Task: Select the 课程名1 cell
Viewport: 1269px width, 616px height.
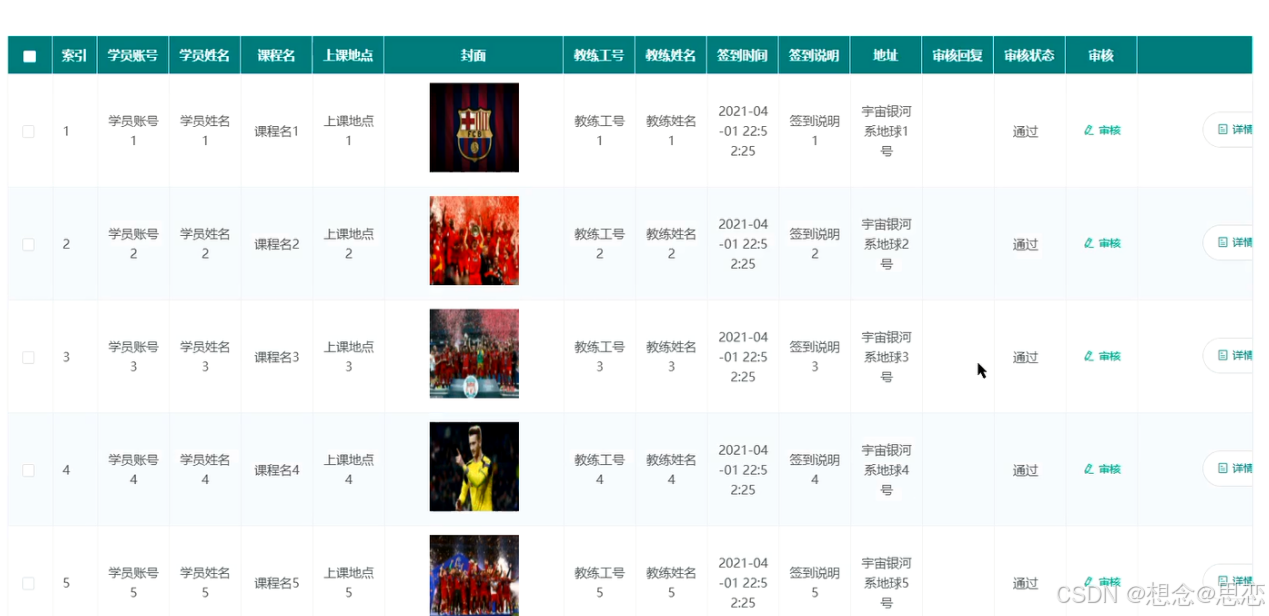Action: click(x=277, y=131)
